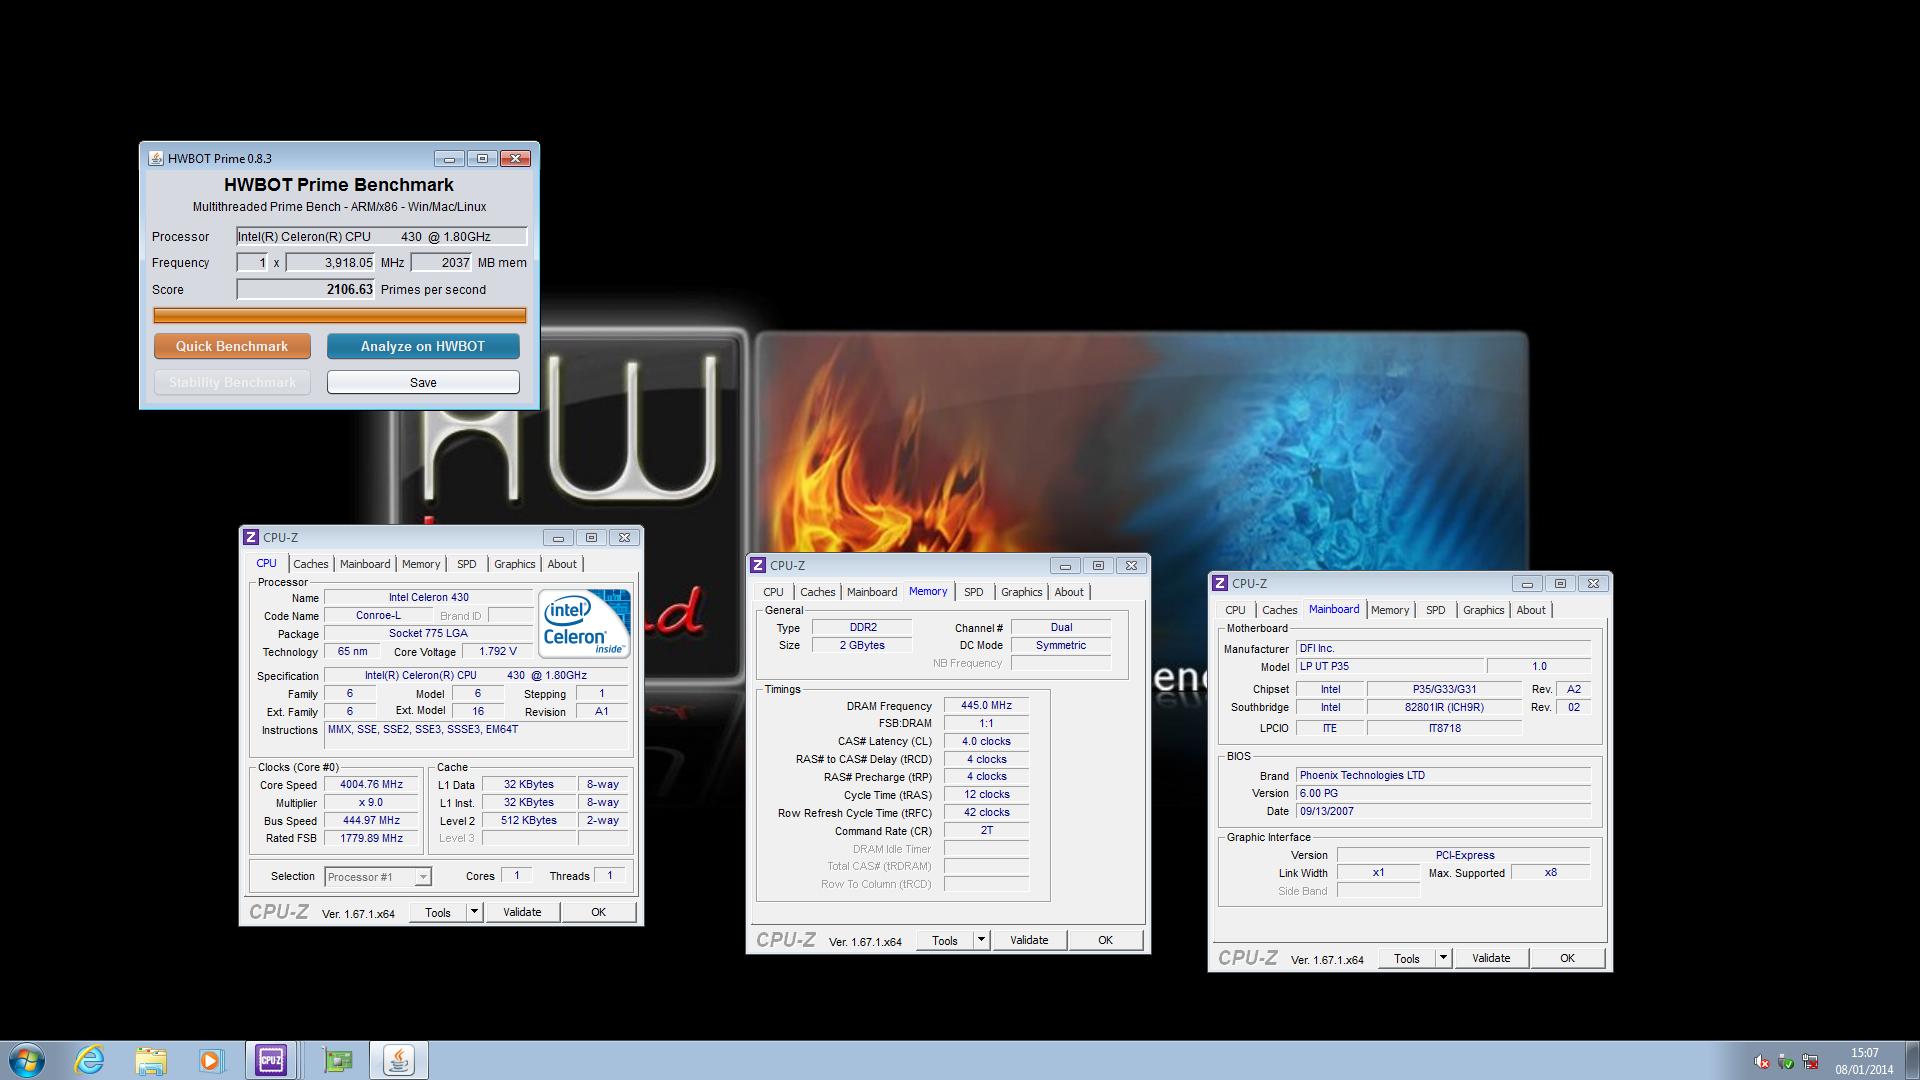Viewport: 1920px width, 1080px height.
Task: Open the Windows Start menu orb
Action: [26, 1060]
